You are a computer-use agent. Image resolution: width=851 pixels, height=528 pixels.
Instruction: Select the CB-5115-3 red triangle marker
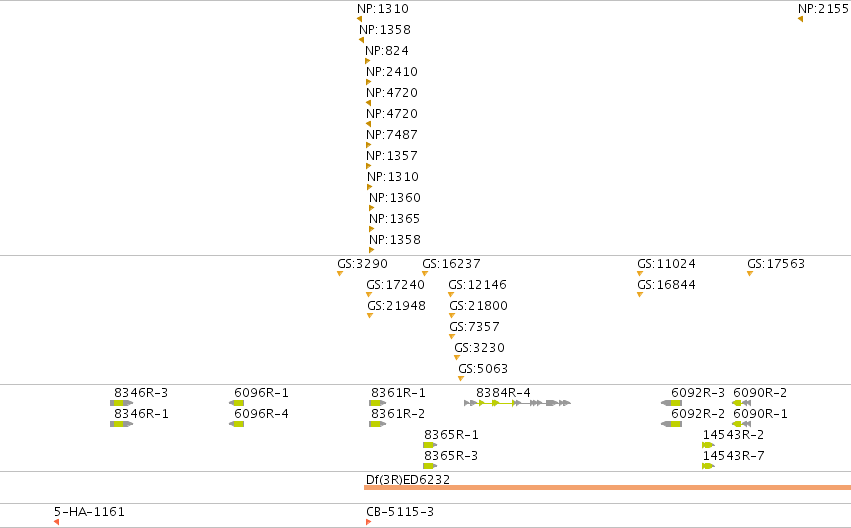coord(369,522)
